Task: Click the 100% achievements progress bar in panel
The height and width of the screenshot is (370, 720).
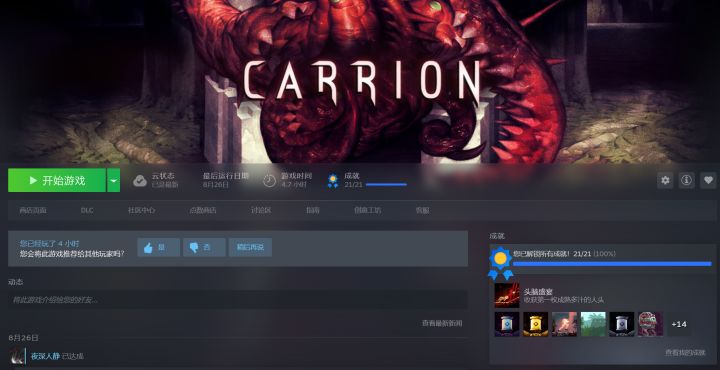Action: pos(612,264)
